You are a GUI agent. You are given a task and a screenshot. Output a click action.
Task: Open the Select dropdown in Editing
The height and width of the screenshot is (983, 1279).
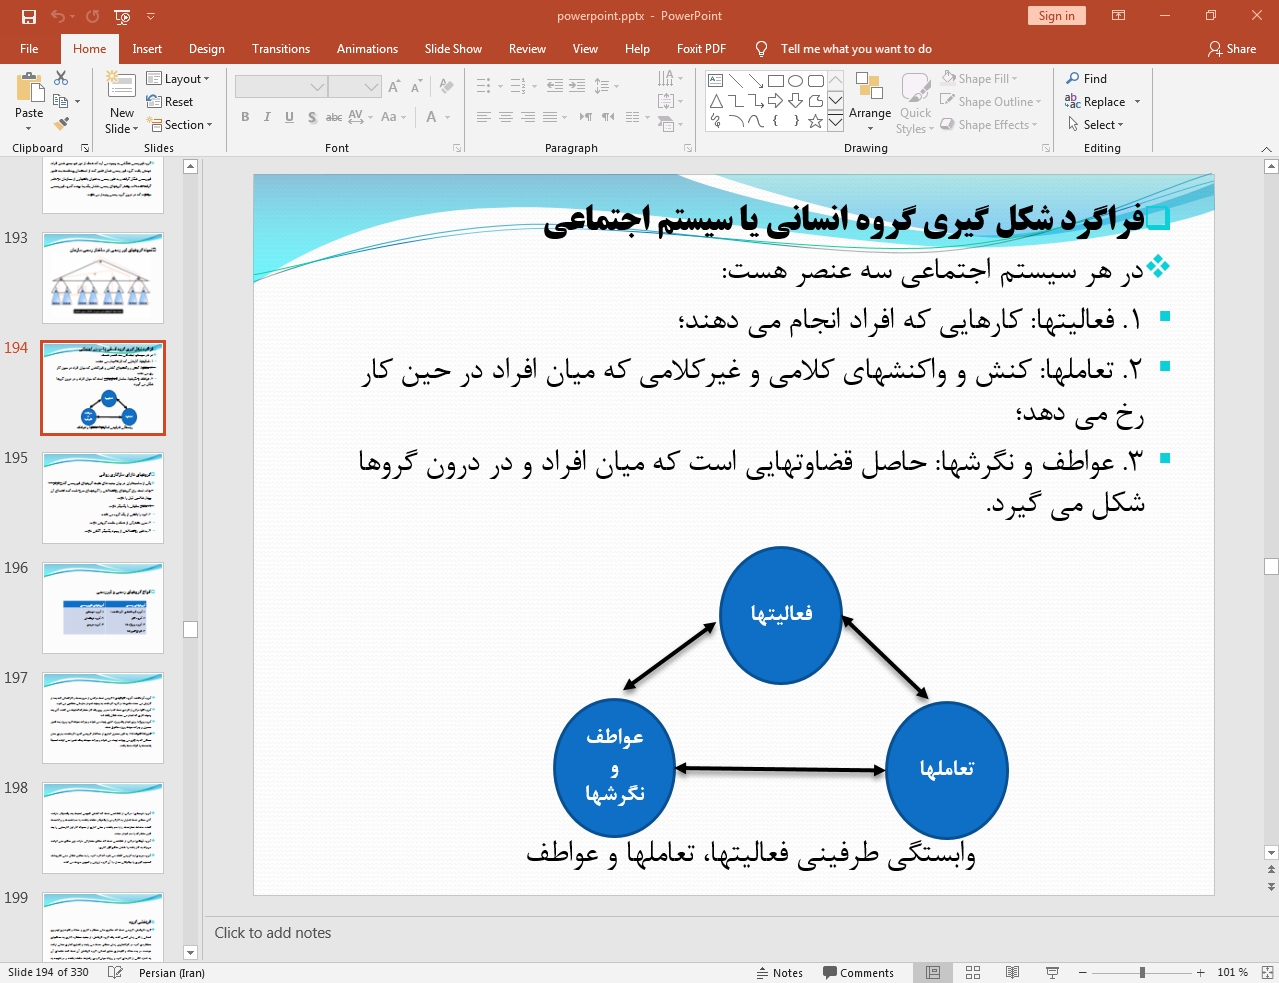pos(1096,124)
